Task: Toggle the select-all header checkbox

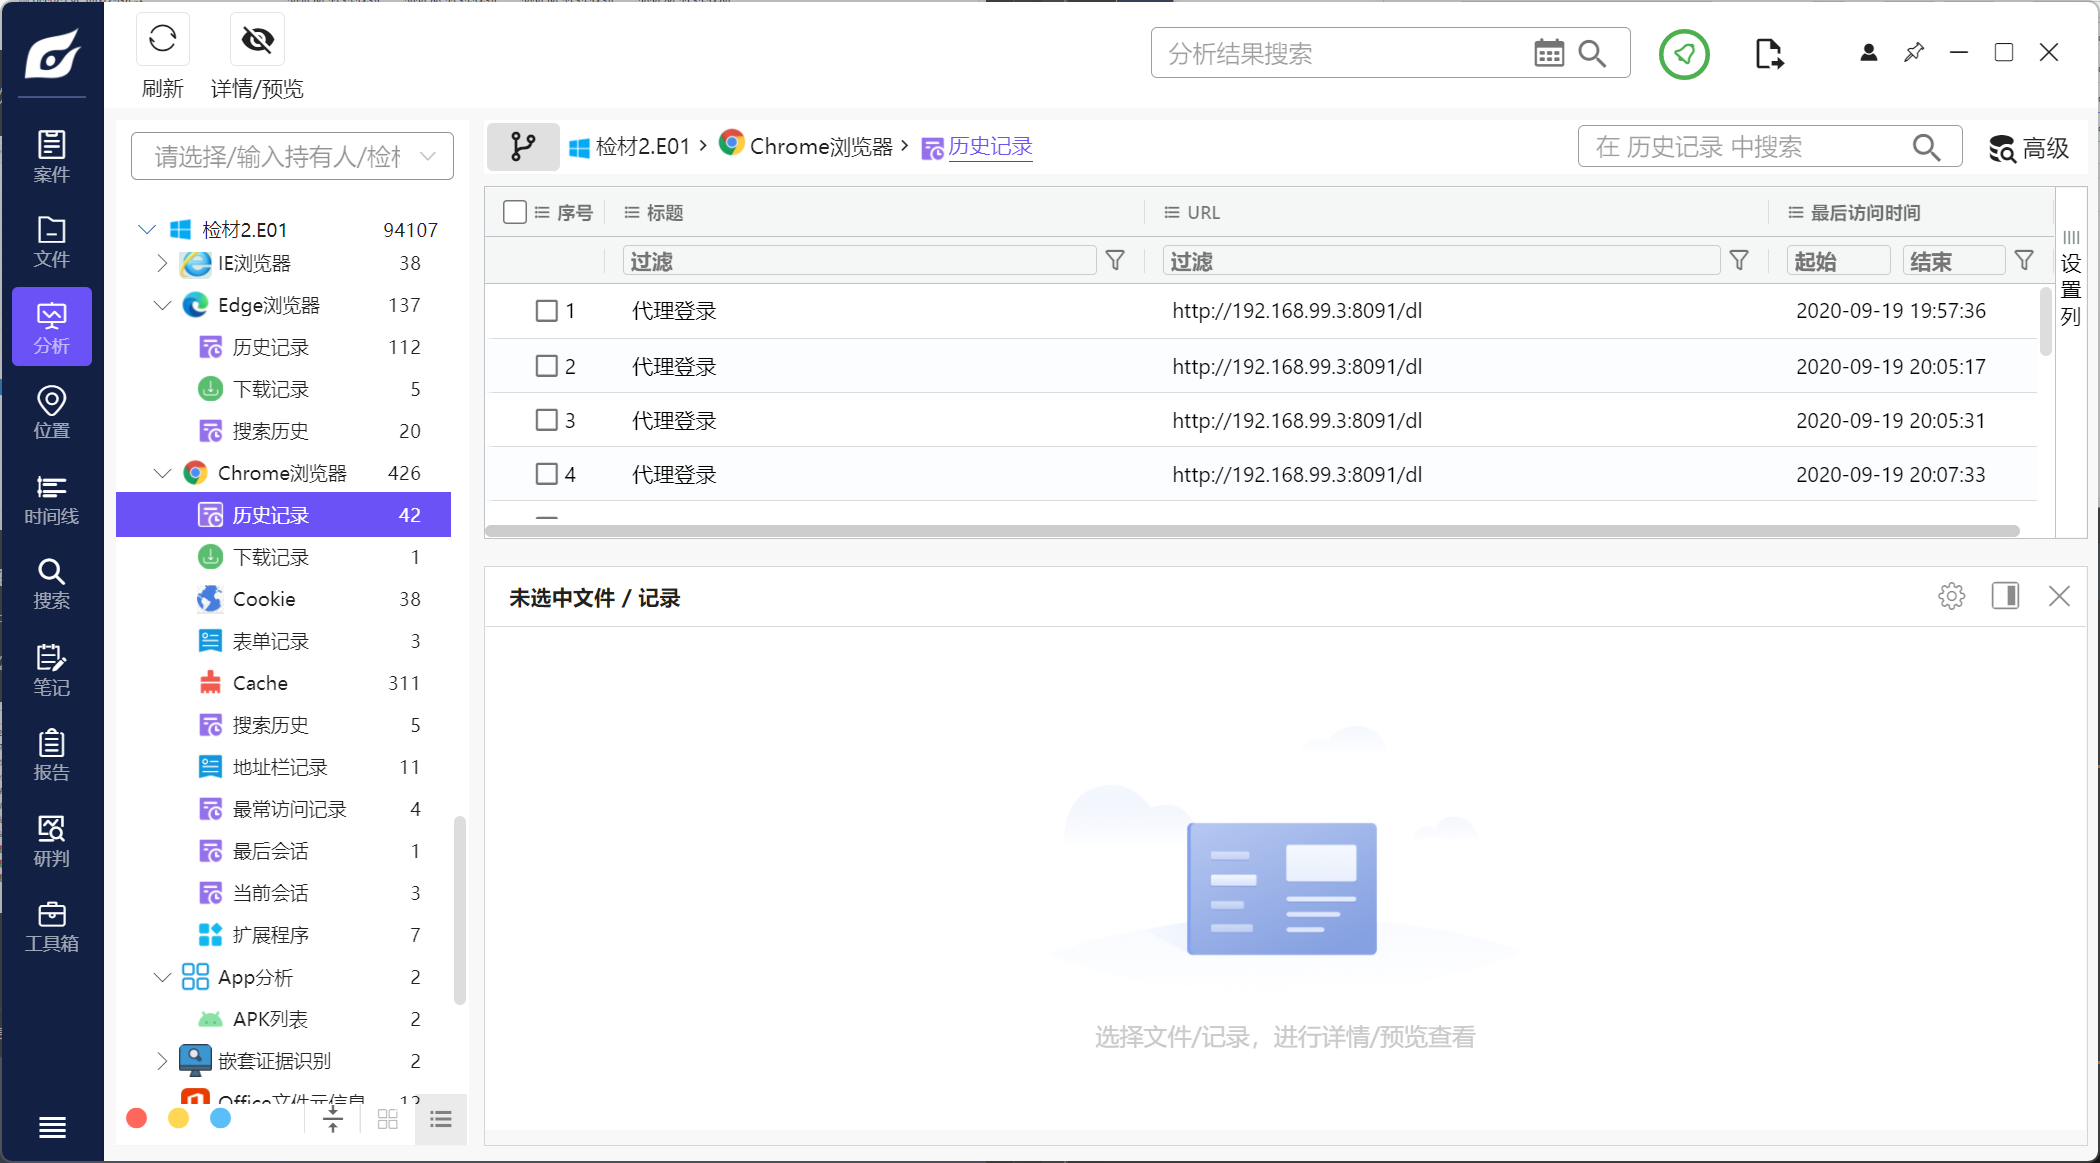Action: click(x=515, y=212)
